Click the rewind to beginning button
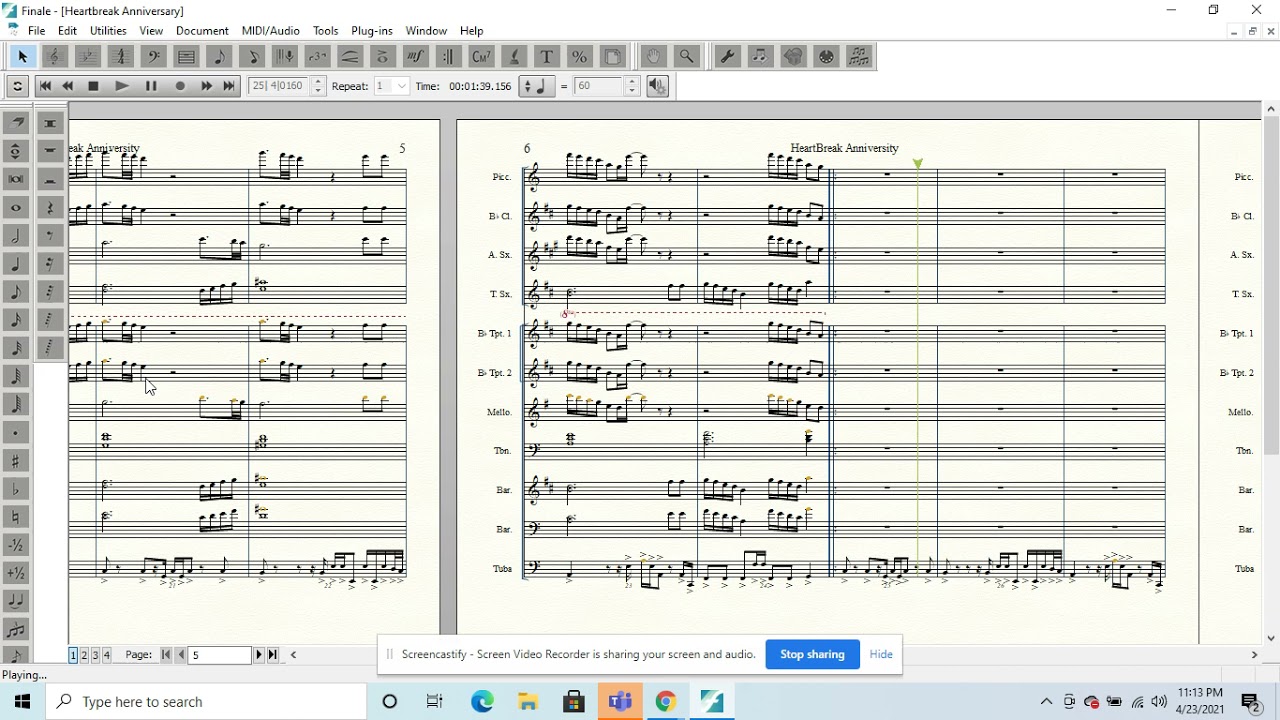The image size is (1280, 720). point(45,86)
